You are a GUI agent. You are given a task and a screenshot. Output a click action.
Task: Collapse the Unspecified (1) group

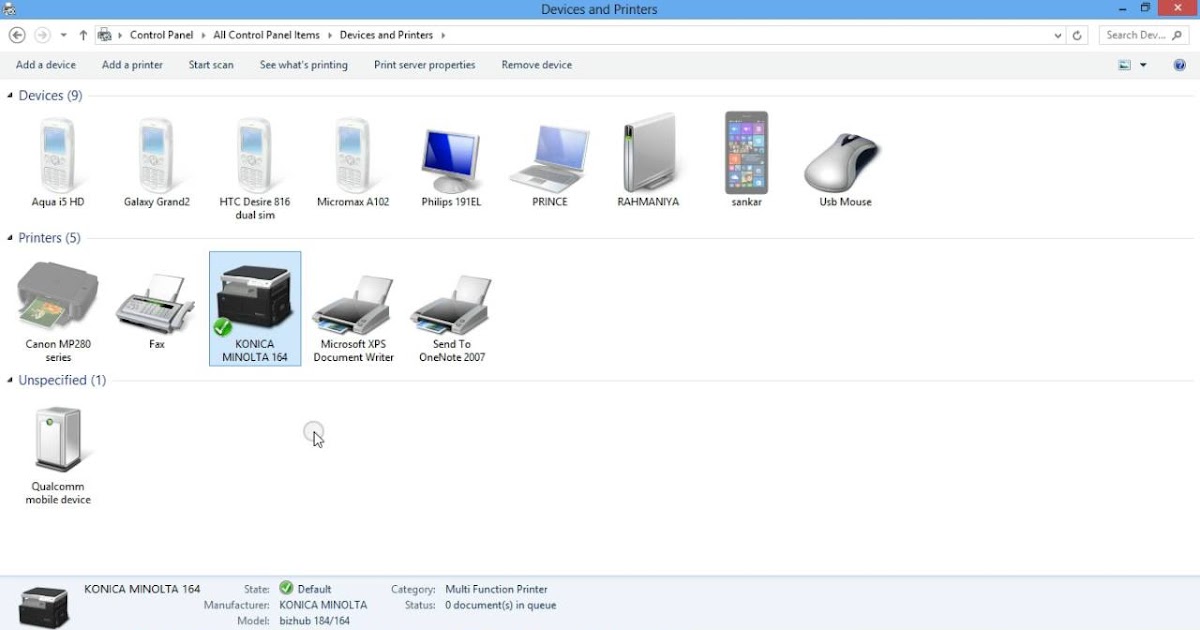tap(10, 380)
